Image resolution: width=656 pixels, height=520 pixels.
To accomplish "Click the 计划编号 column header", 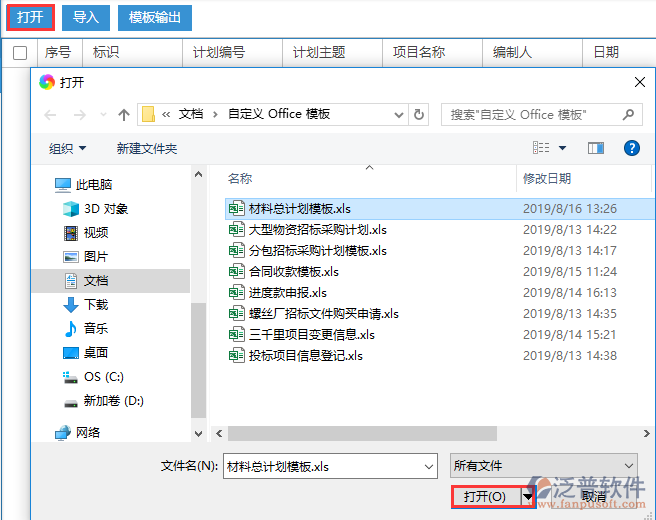I will [x=232, y=53].
